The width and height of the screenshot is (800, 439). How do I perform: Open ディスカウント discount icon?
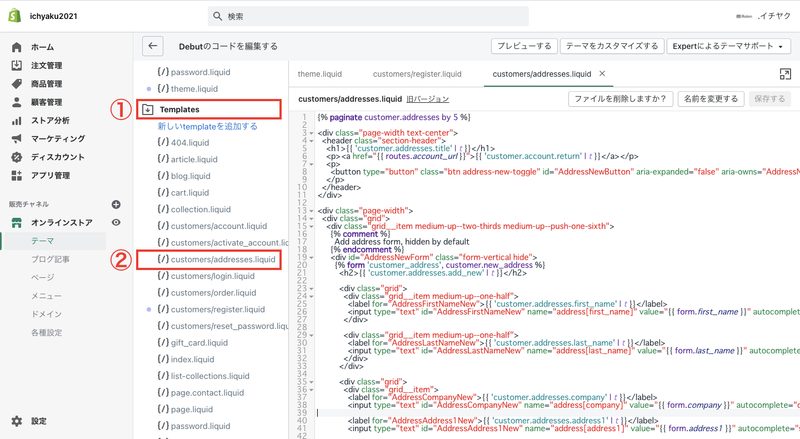coord(17,157)
